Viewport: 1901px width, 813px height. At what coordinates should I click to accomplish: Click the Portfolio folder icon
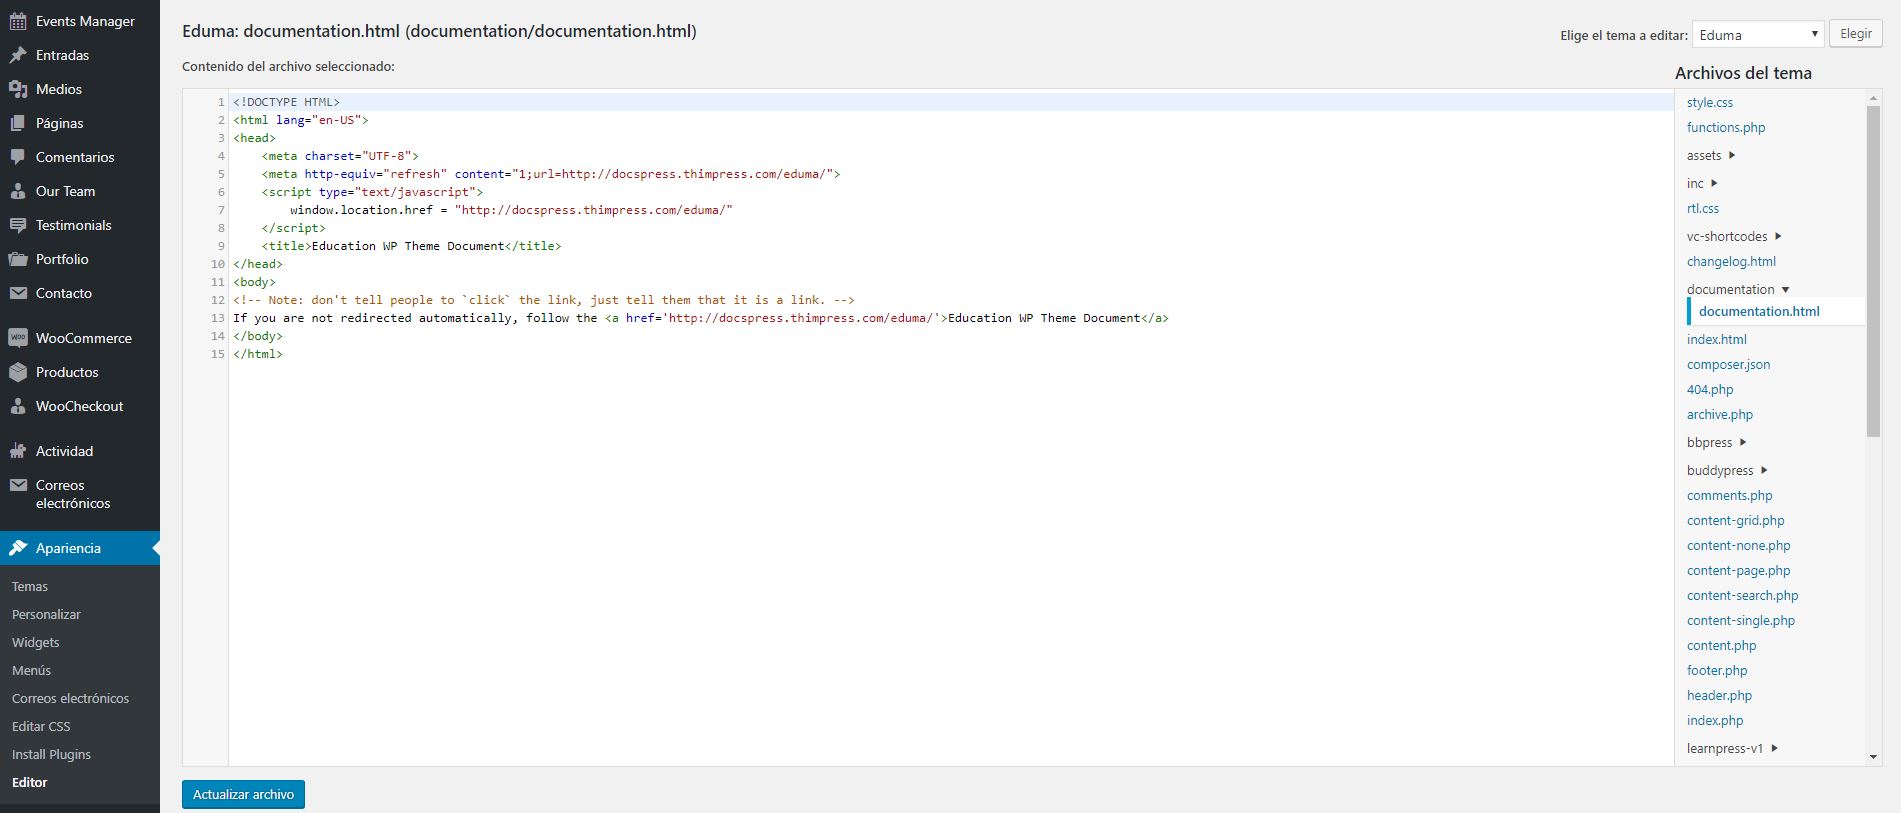click(x=18, y=259)
